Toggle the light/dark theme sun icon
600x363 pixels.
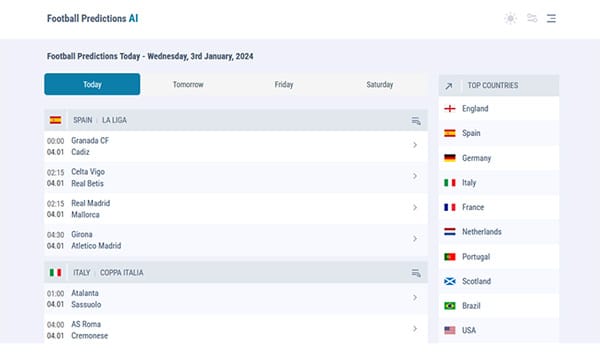click(510, 18)
